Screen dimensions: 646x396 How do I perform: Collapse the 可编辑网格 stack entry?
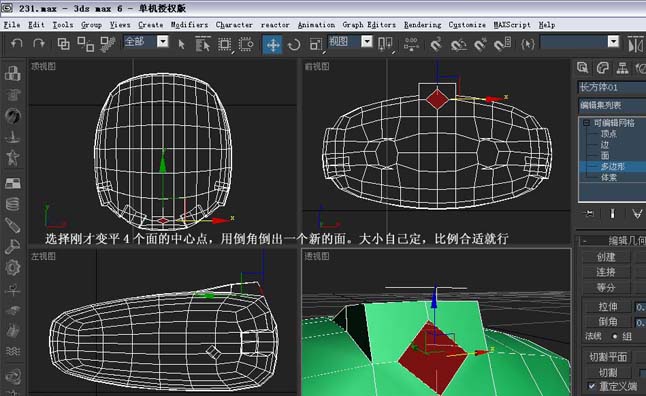(x=587, y=123)
